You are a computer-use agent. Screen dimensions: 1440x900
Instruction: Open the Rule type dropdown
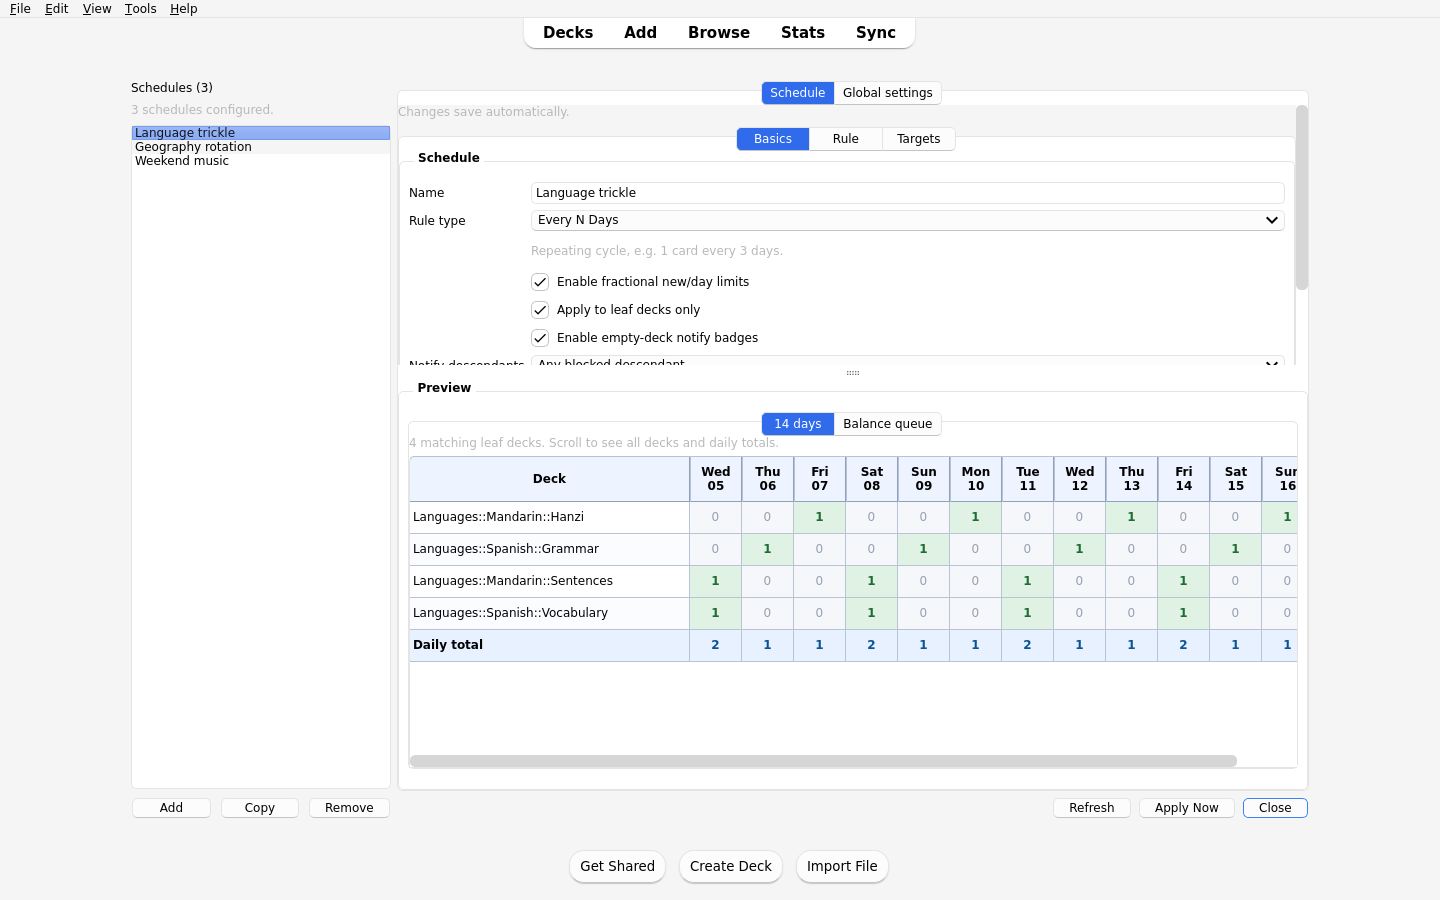pyautogui.click(x=907, y=220)
